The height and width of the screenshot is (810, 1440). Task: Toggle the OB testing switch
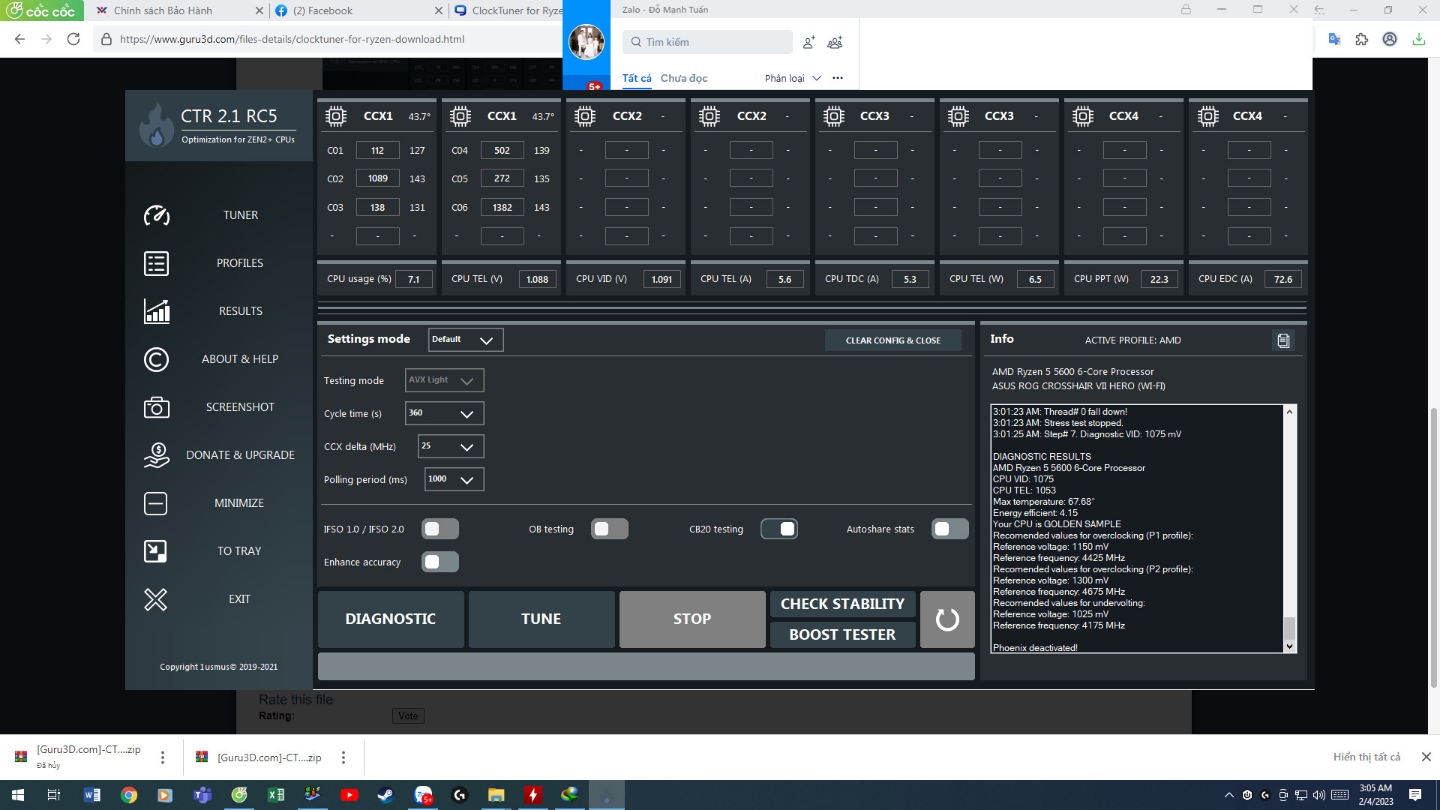click(610, 529)
